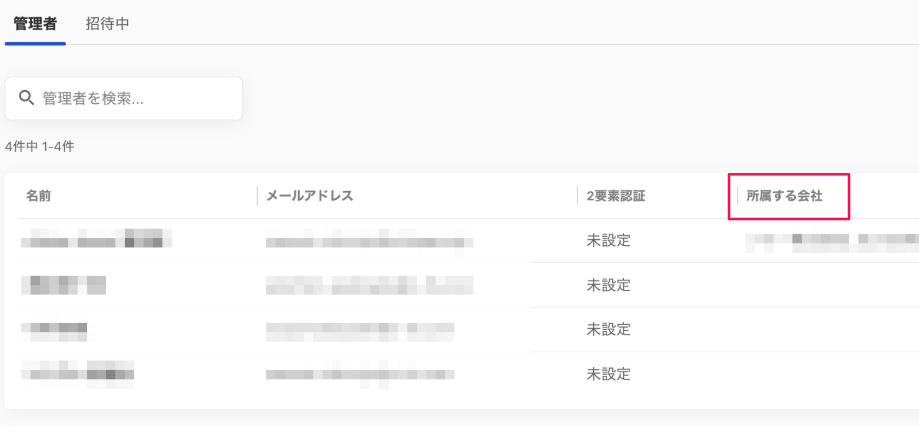
Task: Click 未設定 status in the third row
Action: [608, 329]
